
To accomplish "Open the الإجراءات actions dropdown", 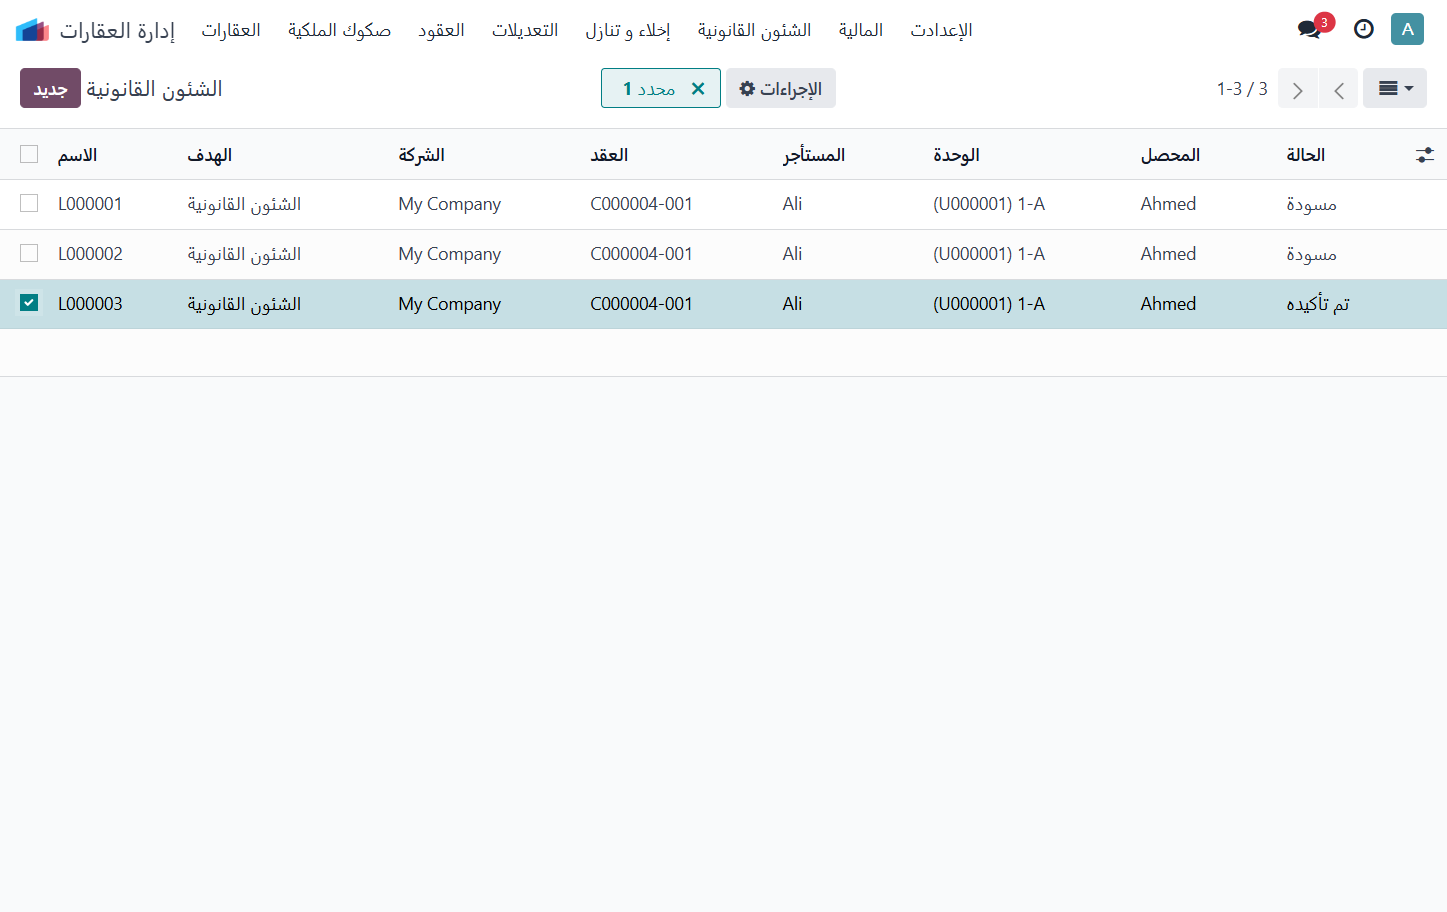I will point(781,89).
